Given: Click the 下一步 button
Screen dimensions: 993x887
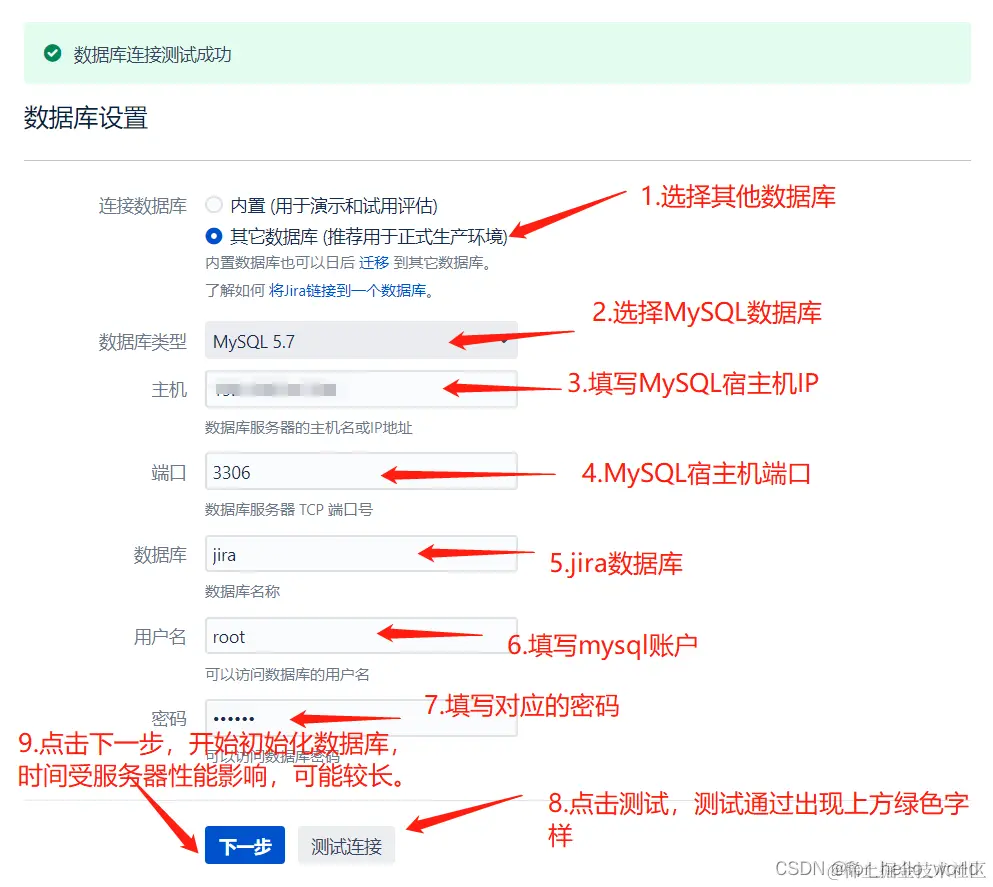Looking at the screenshot, I should point(244,844).
